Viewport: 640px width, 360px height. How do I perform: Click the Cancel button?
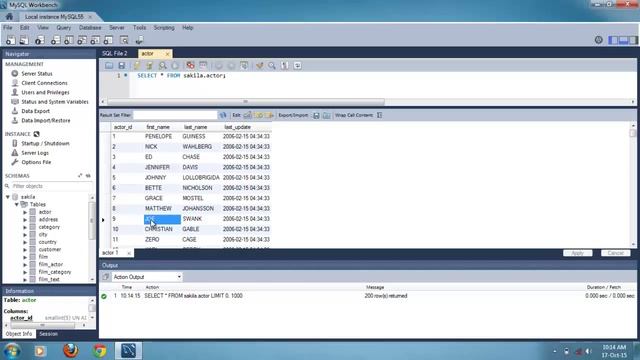click(x=616, y=253)
